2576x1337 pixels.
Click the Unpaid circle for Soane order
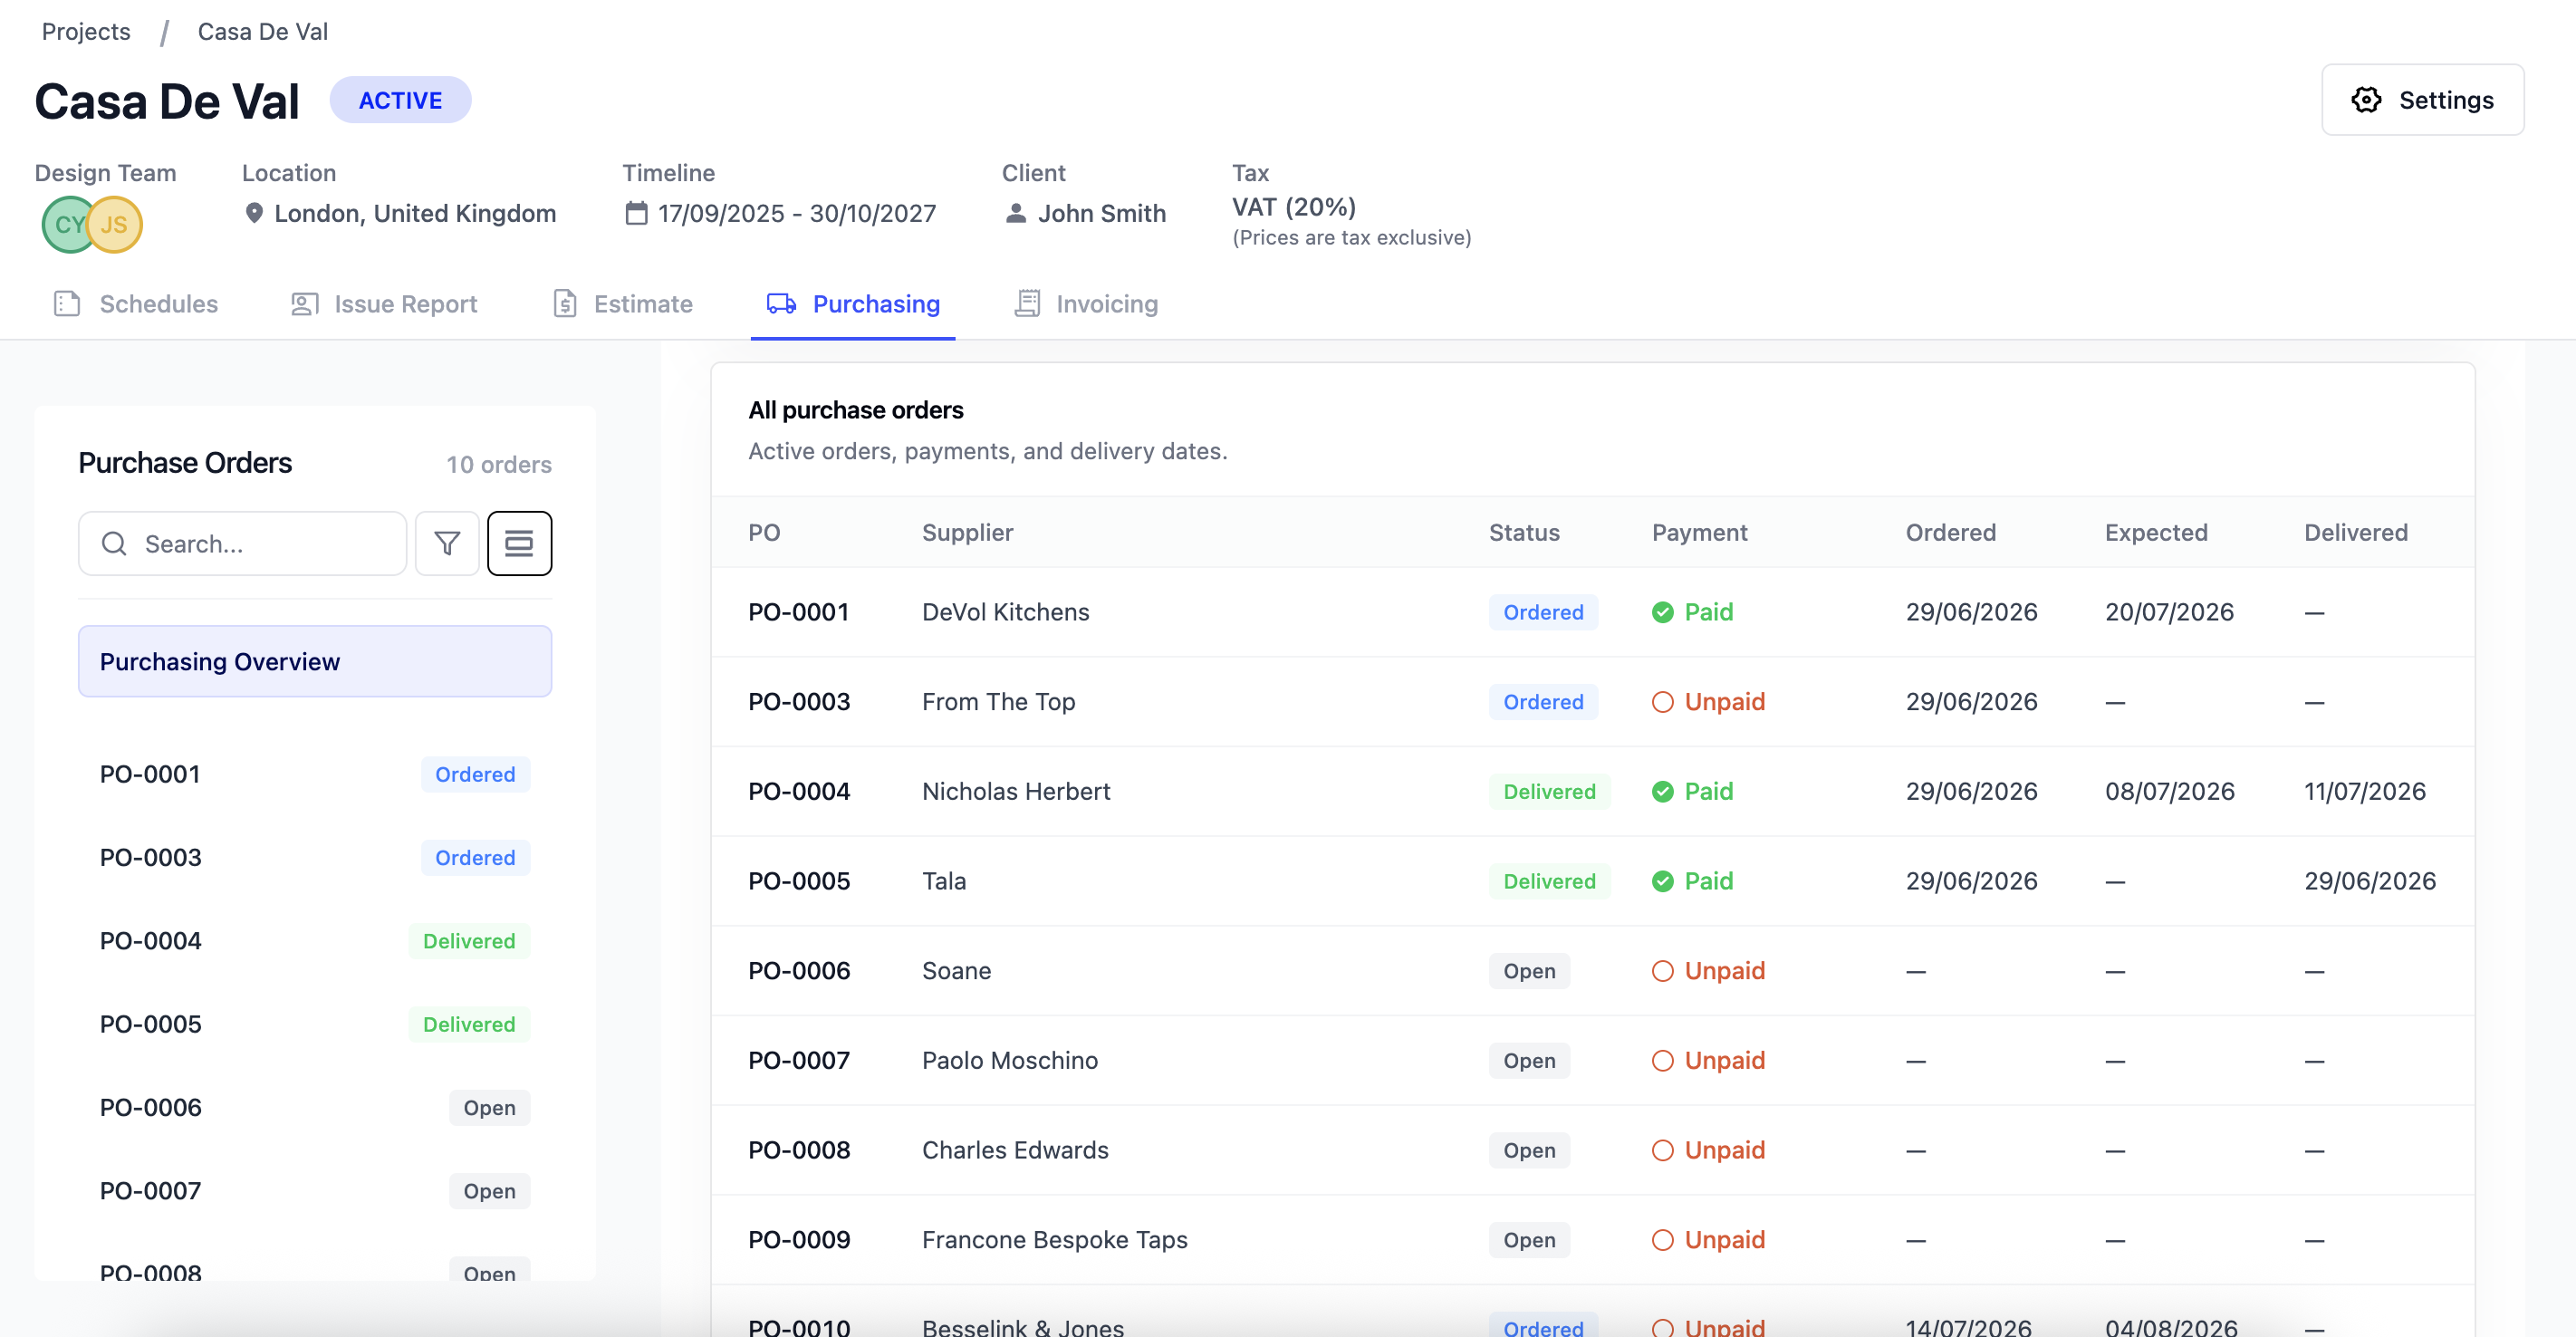(x=1662, y=971)
